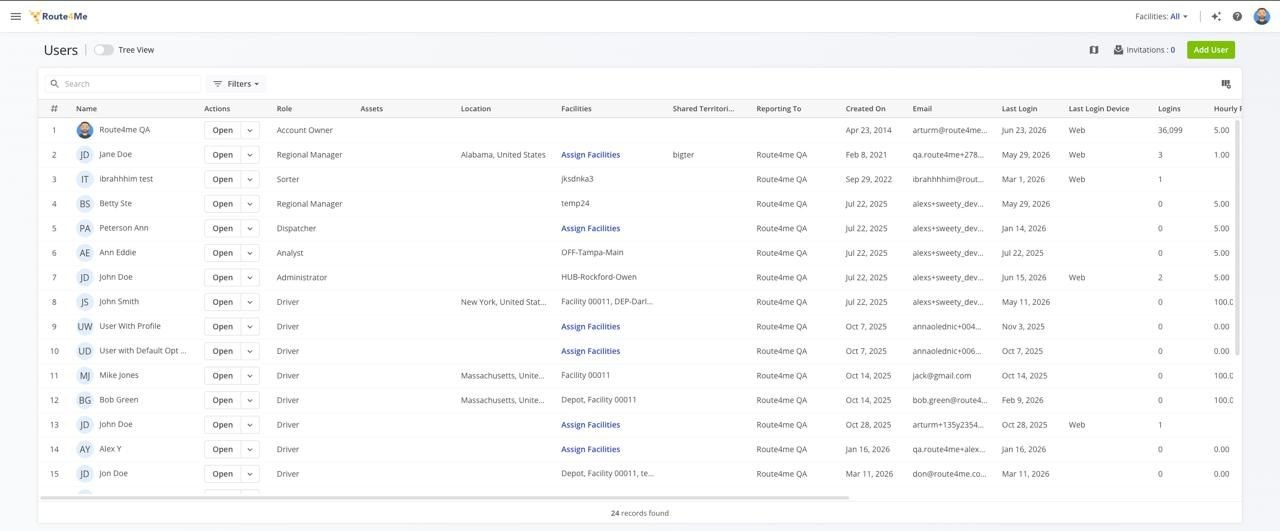The height and width of the screenshot is (531, 1280).
Task: Click Assign Facilities link for Jane Doe
Action: [x=590, y=155]
